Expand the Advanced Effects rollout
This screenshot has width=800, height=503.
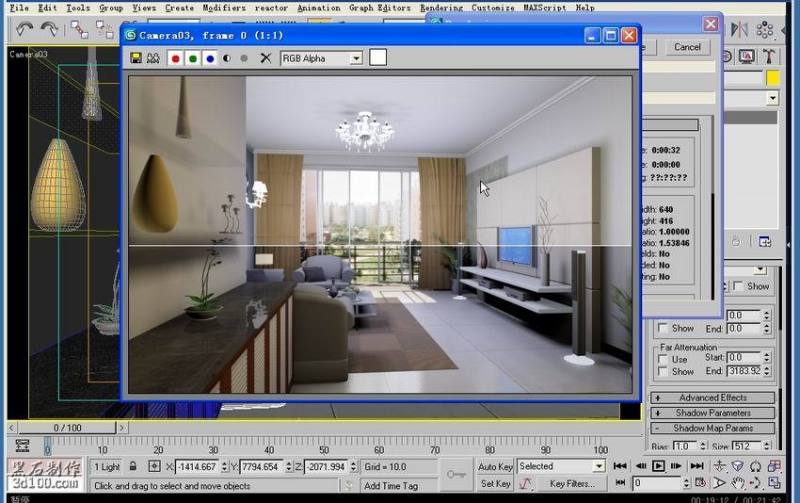point(712,398)
